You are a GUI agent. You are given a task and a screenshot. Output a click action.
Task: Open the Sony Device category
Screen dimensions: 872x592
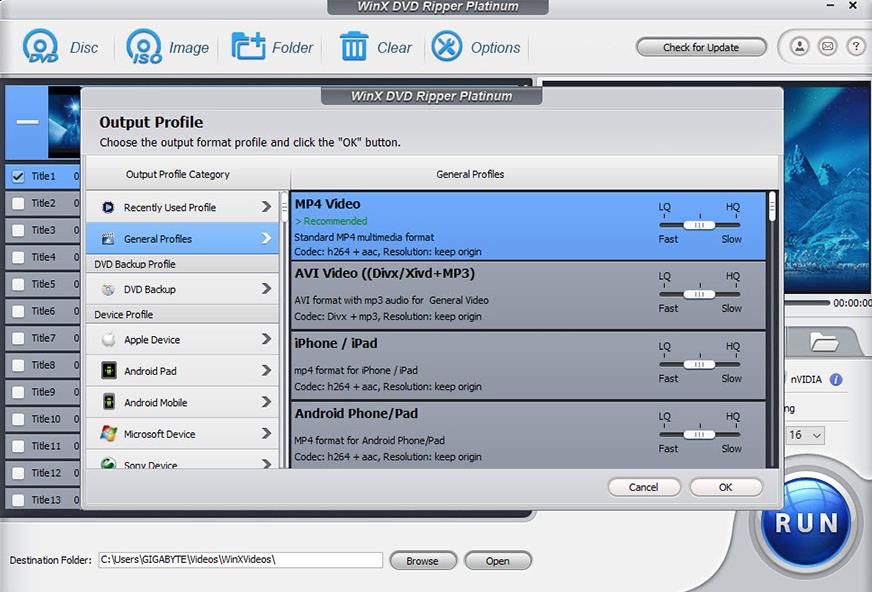(x=182, y=461)
